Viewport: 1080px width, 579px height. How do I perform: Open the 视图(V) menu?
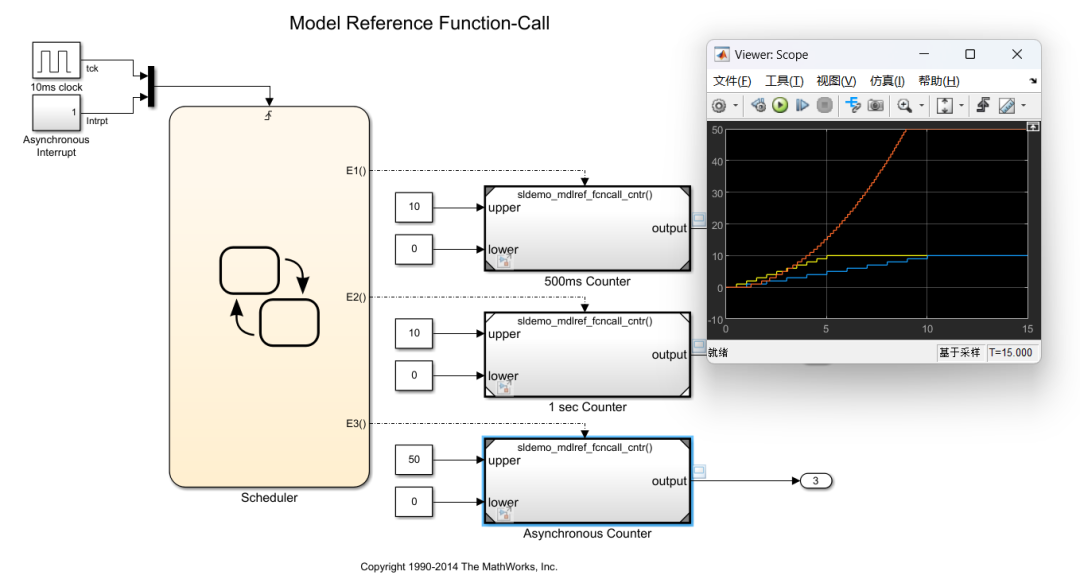tap(836, 81)
